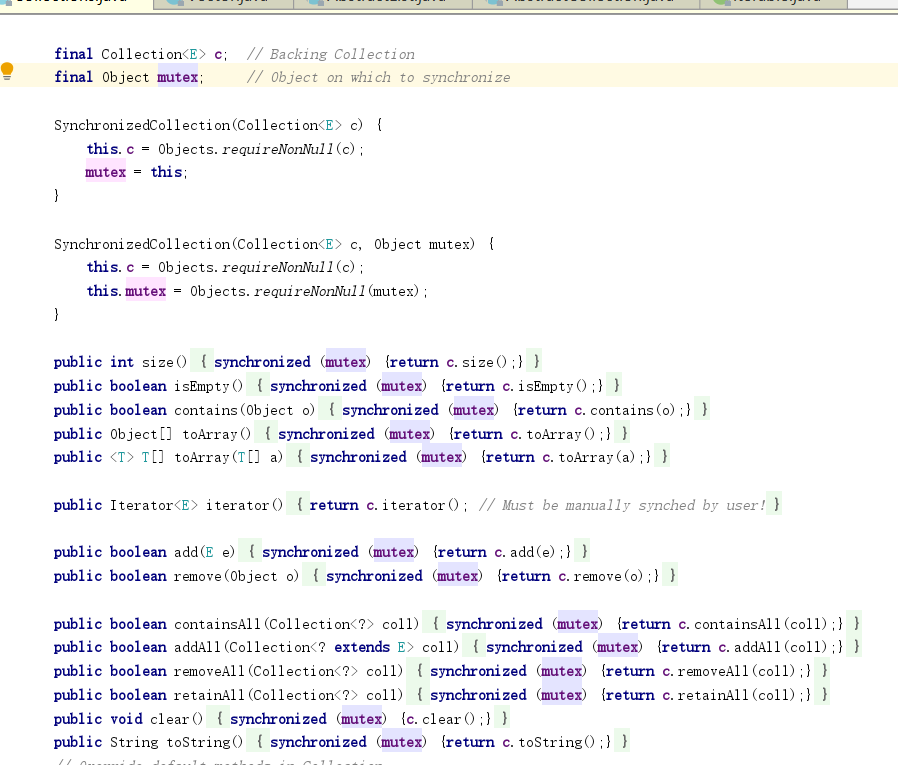
Task: Click 'synchronized' in the size() method line
Action: click(x=262, y=362)
